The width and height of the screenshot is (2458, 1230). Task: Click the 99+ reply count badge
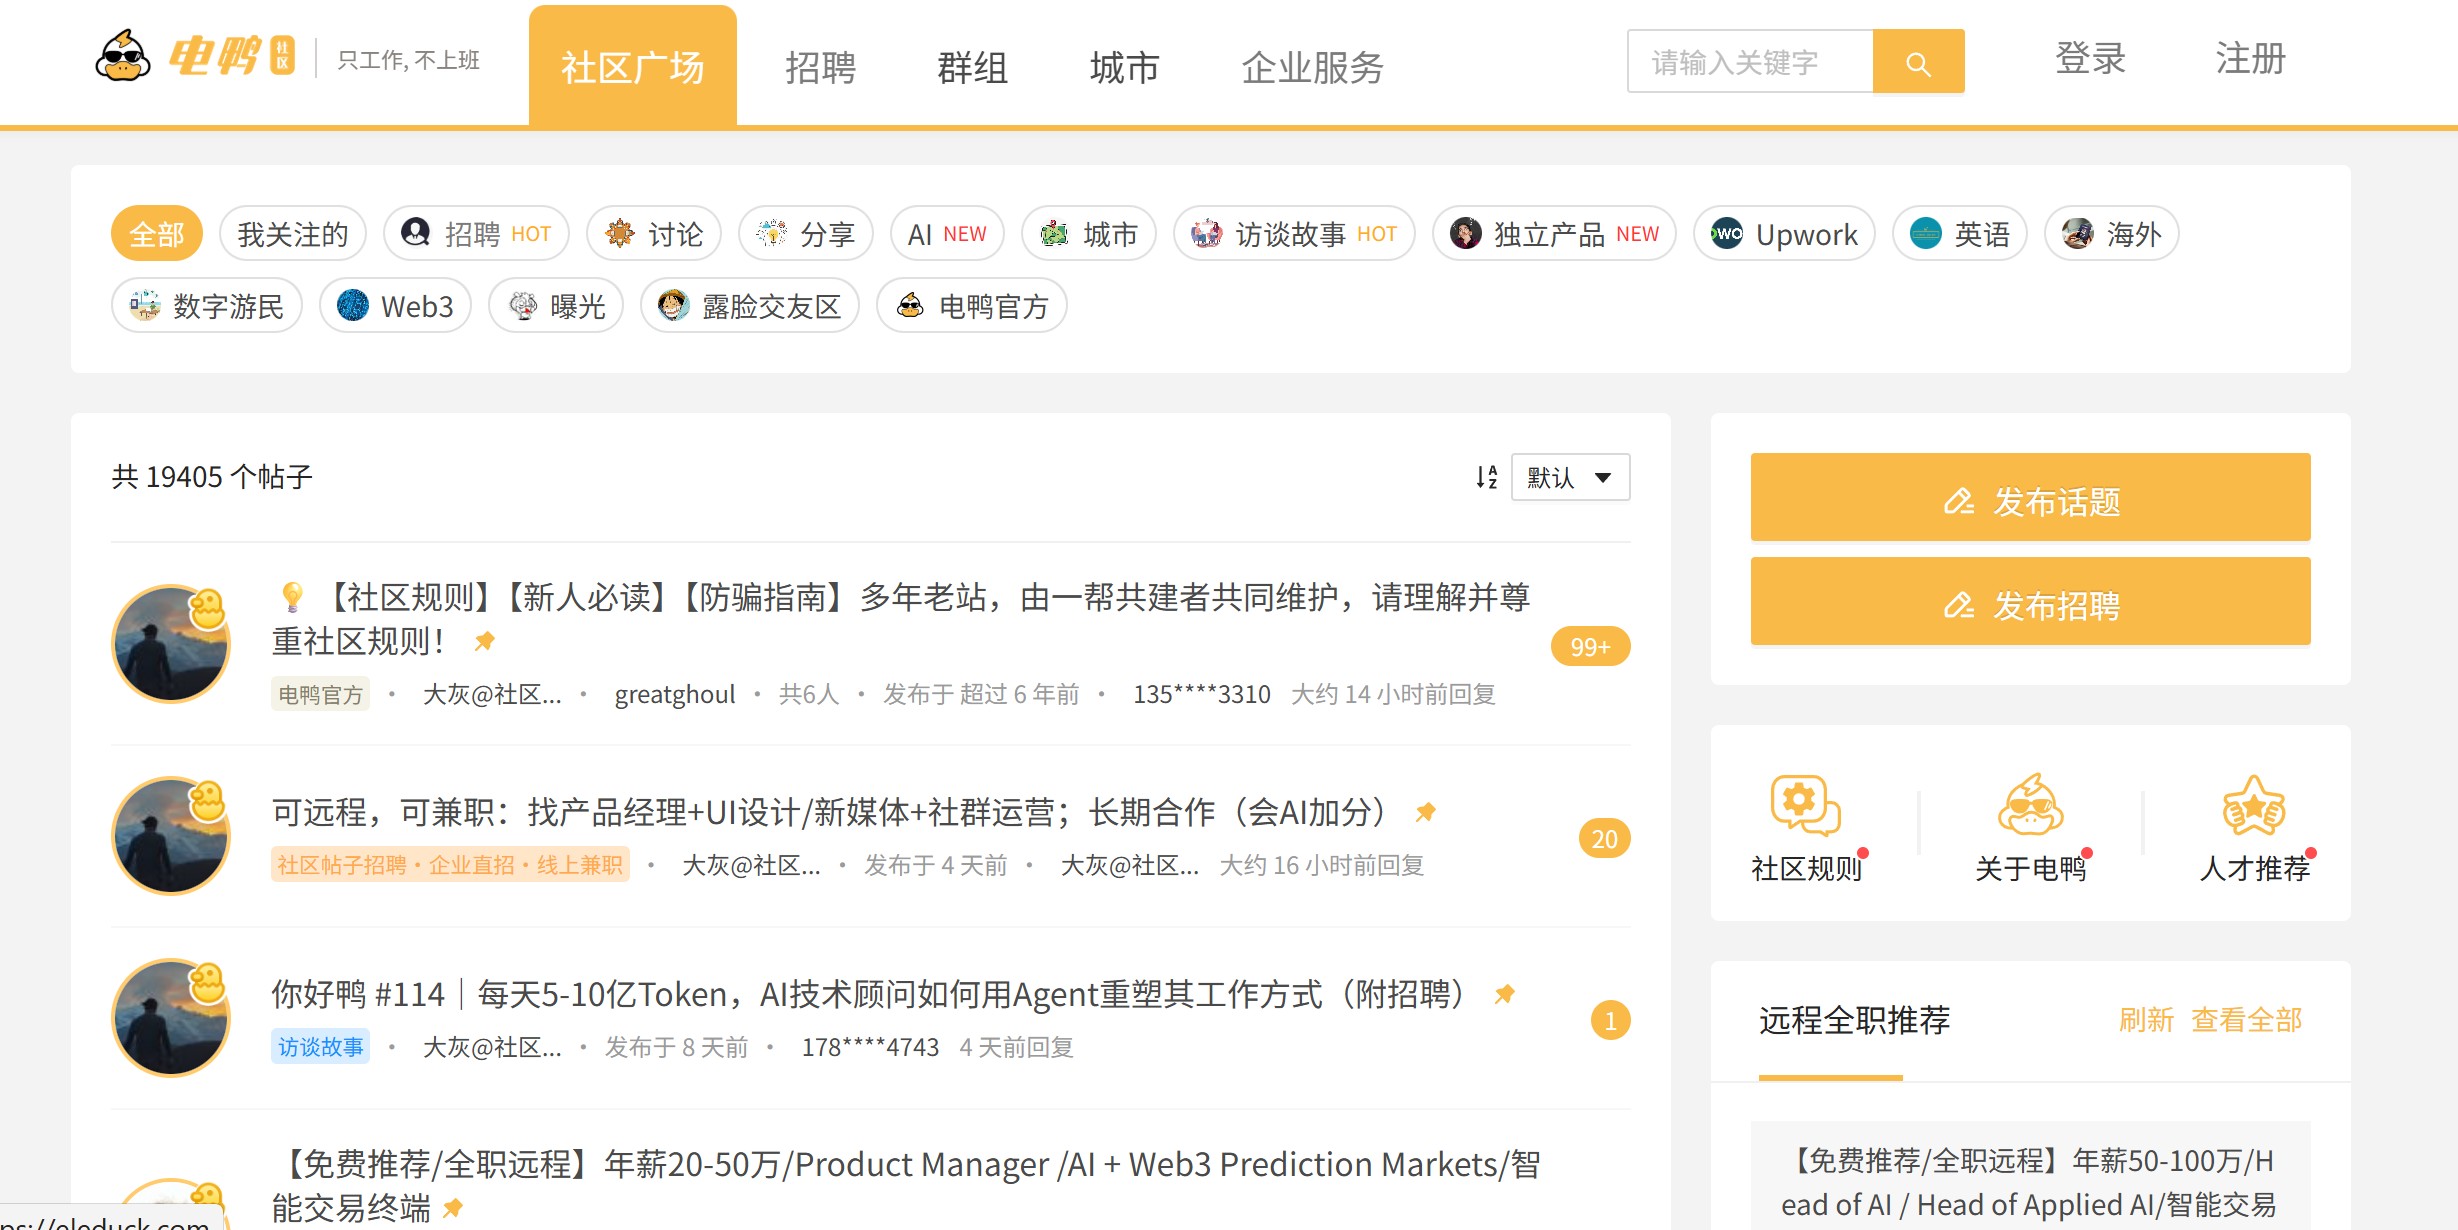1590,646
